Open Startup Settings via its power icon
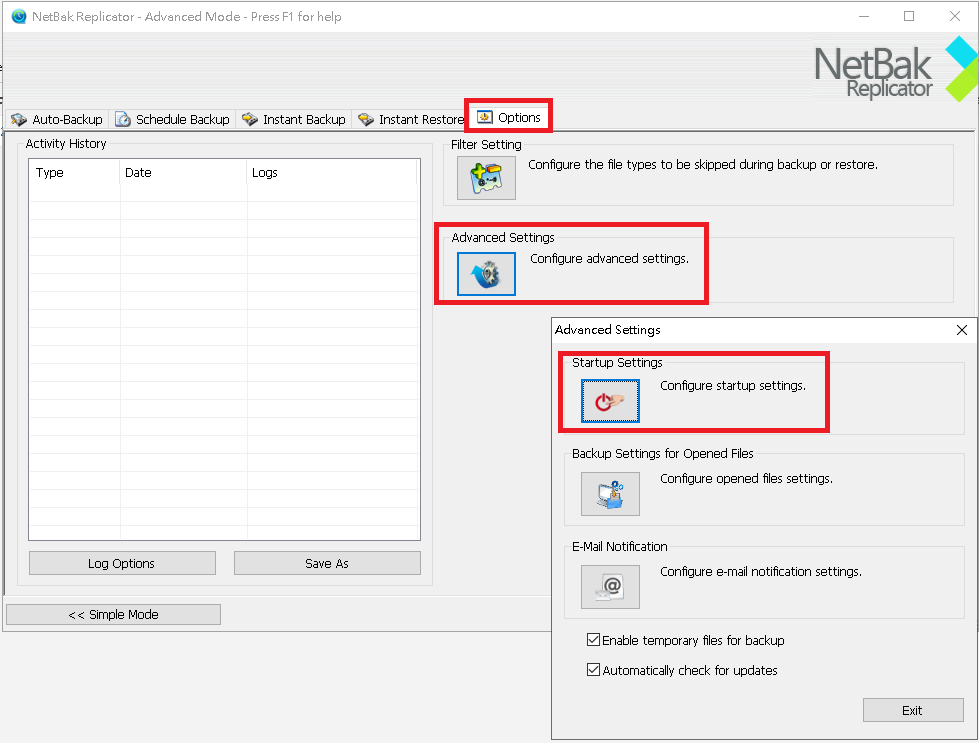The height and width of the screenshot is (743, 979). pos(610,399)
